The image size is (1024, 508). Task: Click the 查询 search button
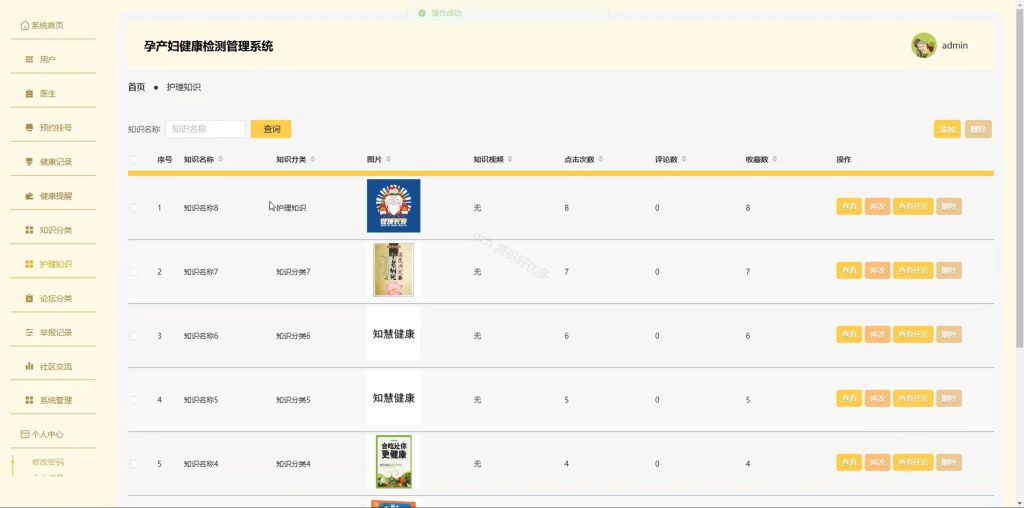[x=271, y=129]
